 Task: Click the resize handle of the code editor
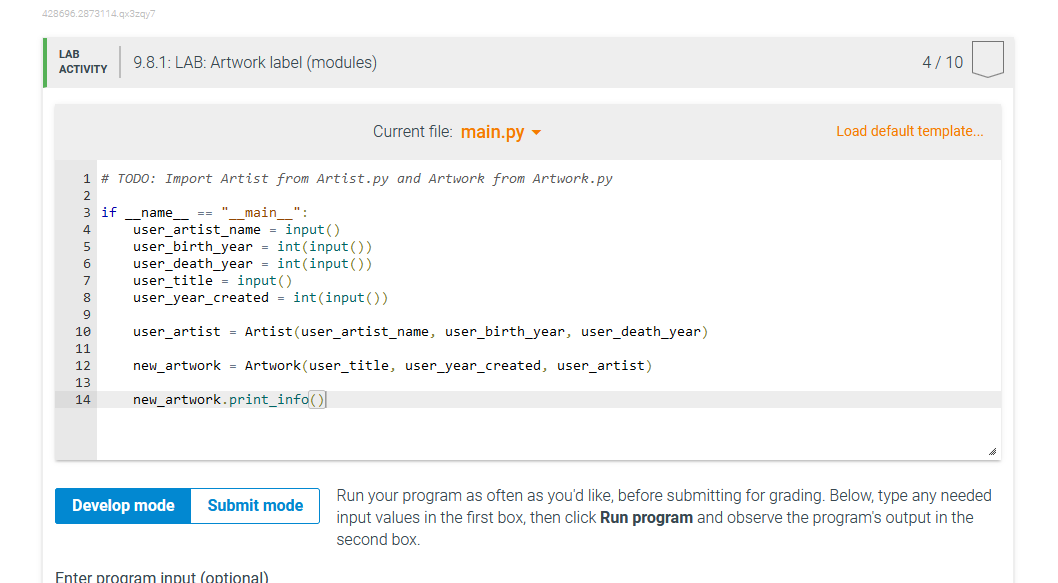pos(993,450)
